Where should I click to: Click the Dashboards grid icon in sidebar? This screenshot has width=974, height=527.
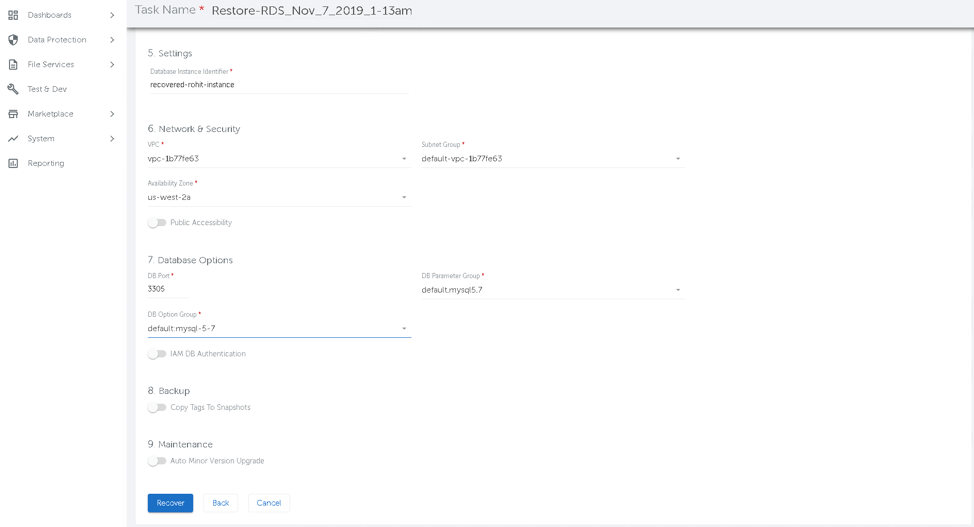[x=13, y=15]
